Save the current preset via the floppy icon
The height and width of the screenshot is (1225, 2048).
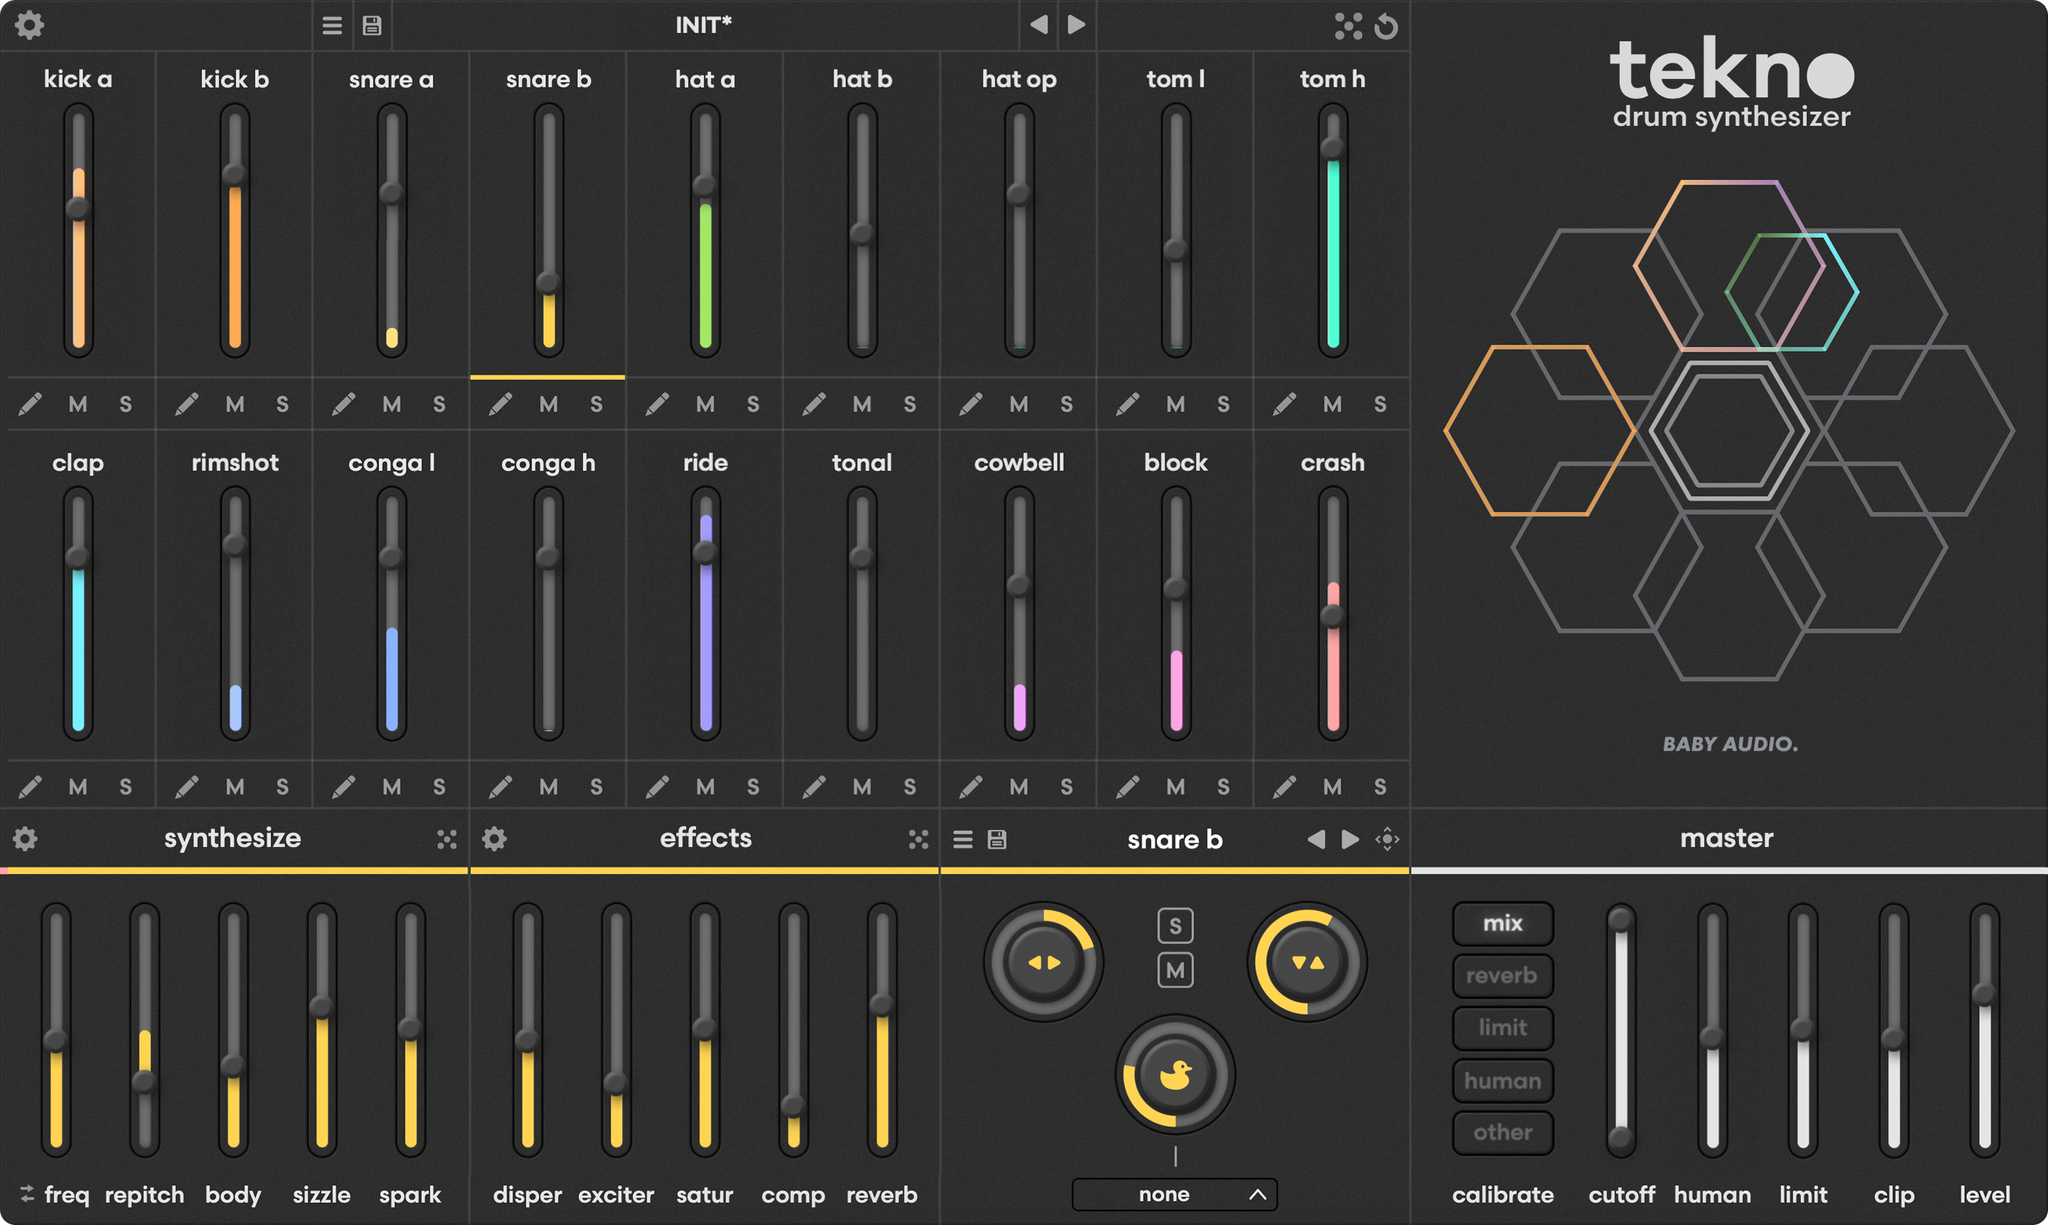pos(372,25)
